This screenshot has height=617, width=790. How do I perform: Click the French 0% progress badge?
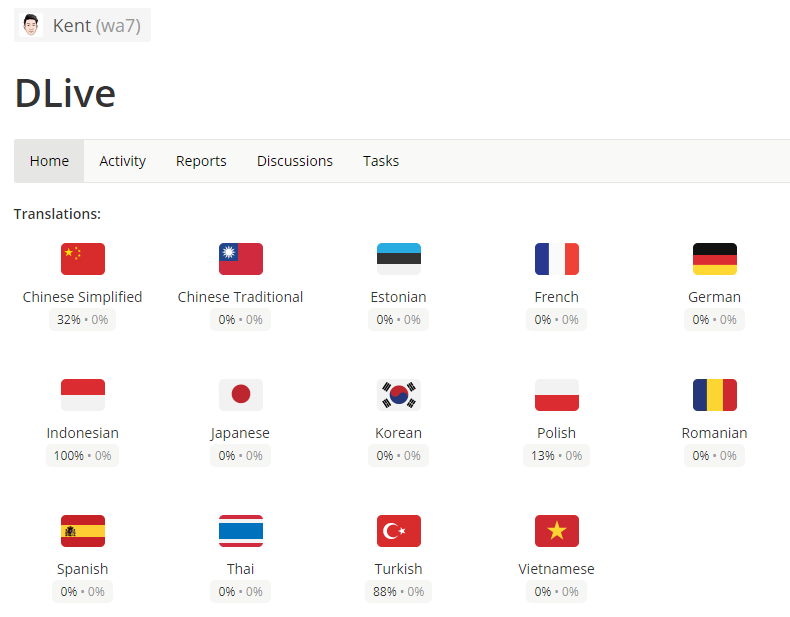[x=557, y=320]
